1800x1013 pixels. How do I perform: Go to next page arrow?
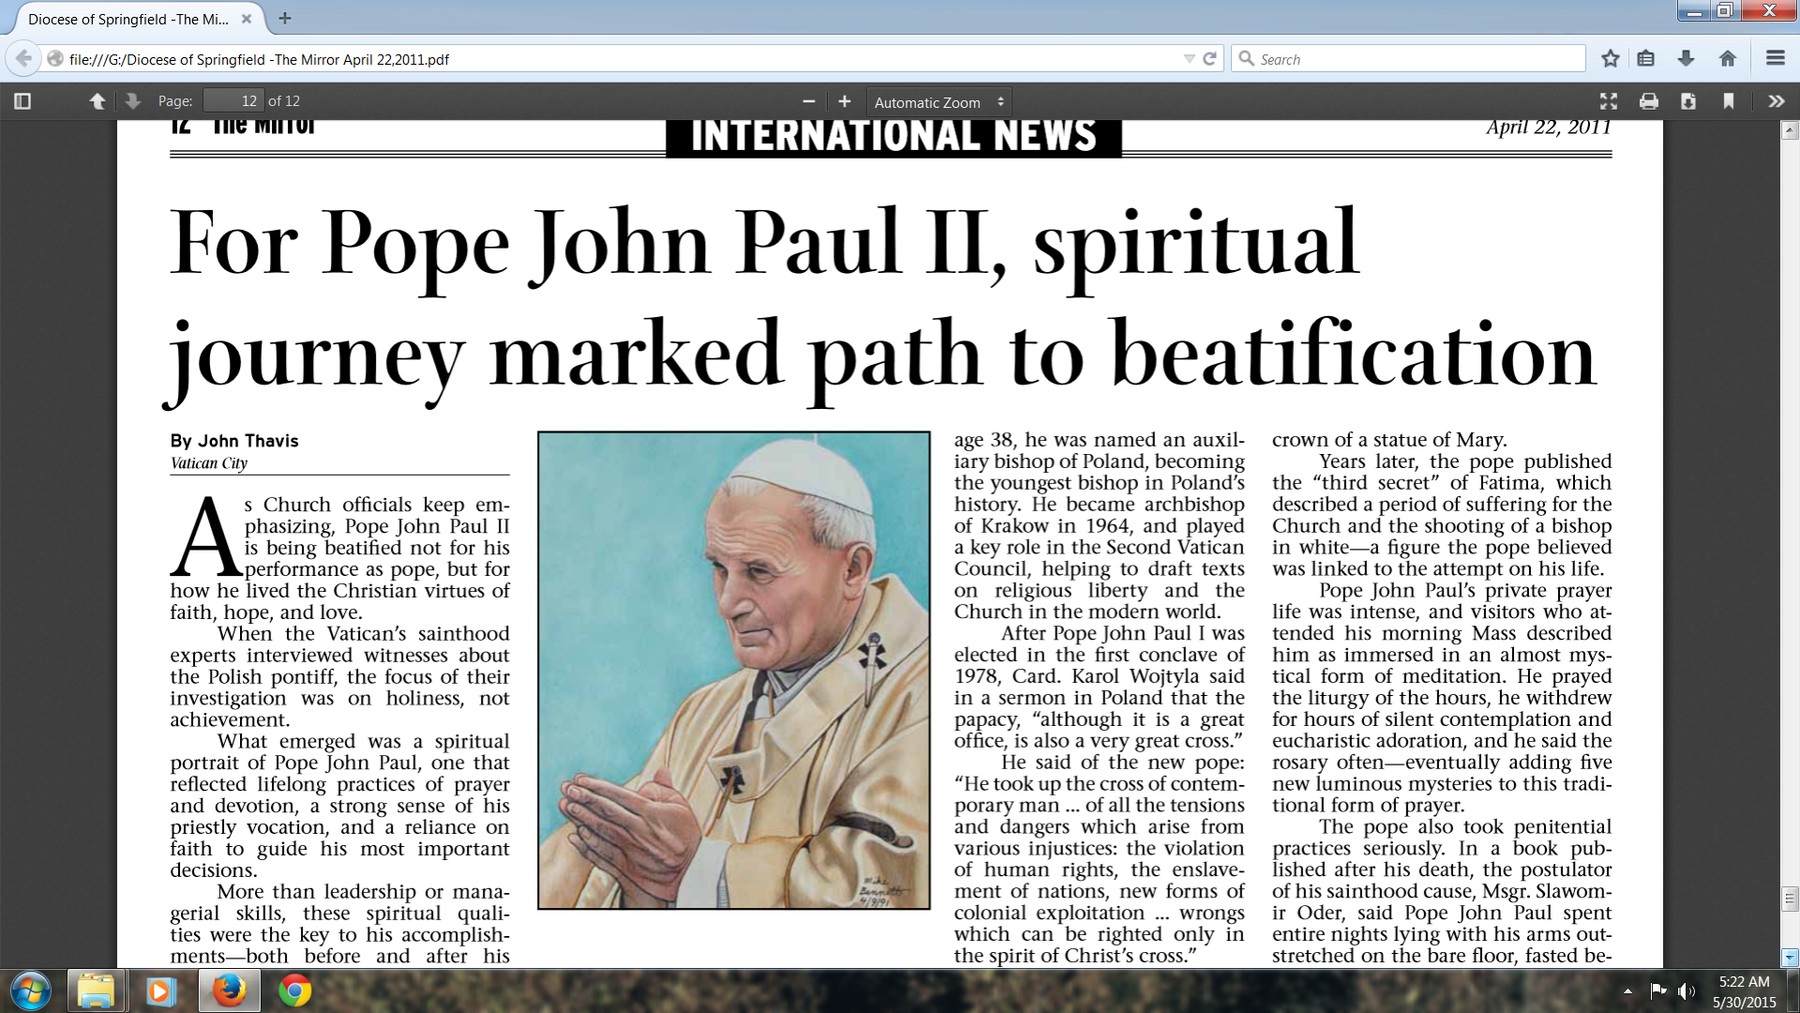(132, 101)
